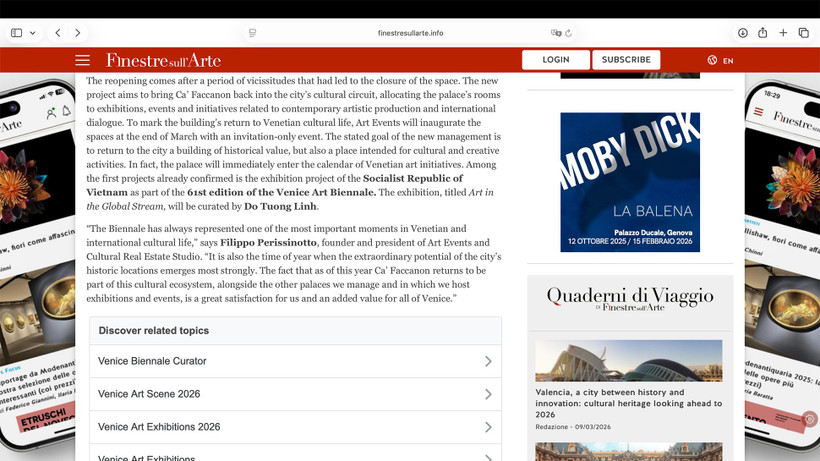820x461 pixels.
Task: Open the hamburger menu on Finestre sull'Arte
Action: pos(82,61)
